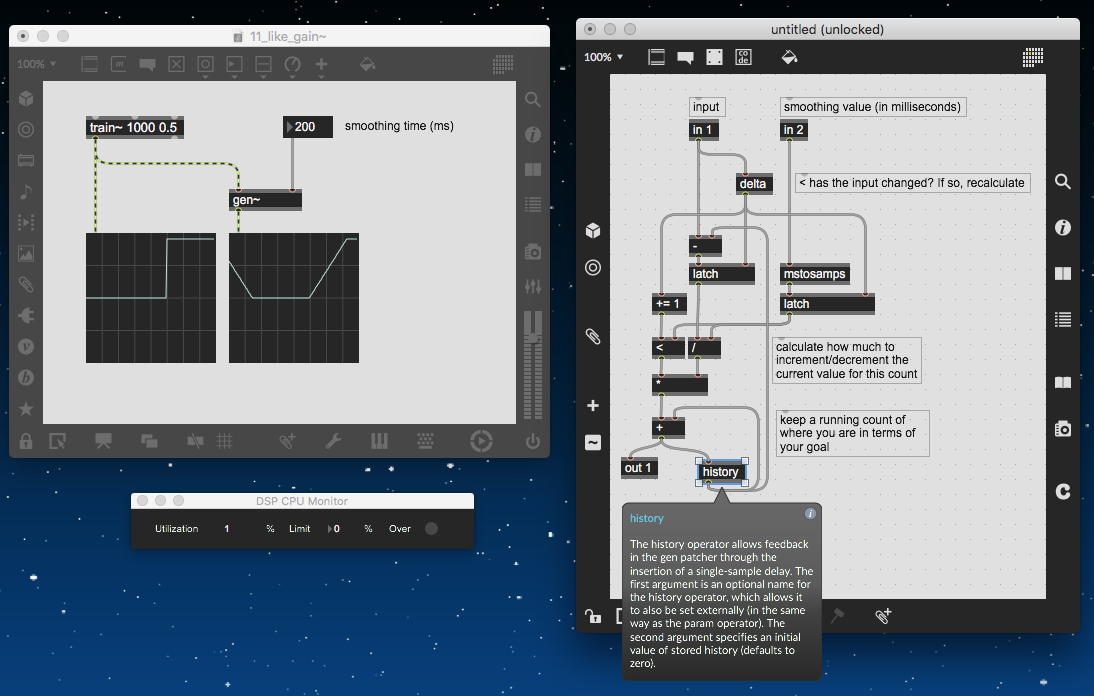This screenshot has width=1094, height=696.
Task: Click the star favorites icon in 11_like_gain~ sidebar
Action: [26, 409]
